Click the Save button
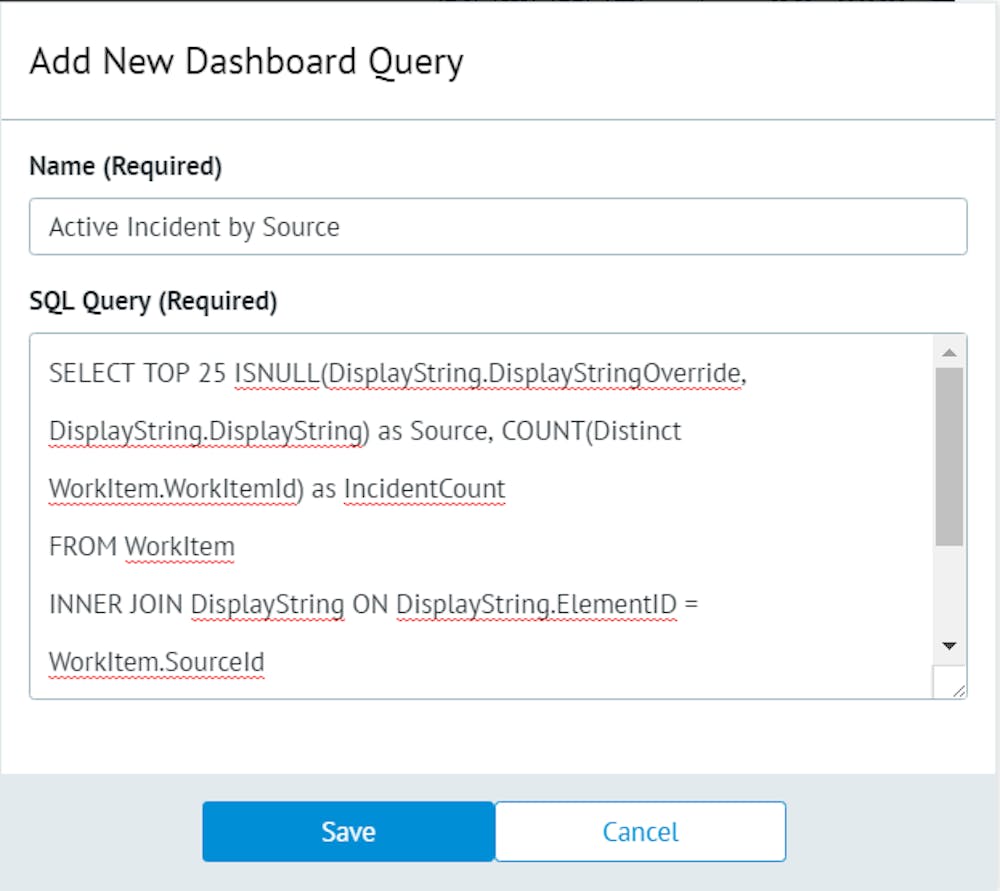Viewport: 1000px width, 891px height. tap(348, 831)
